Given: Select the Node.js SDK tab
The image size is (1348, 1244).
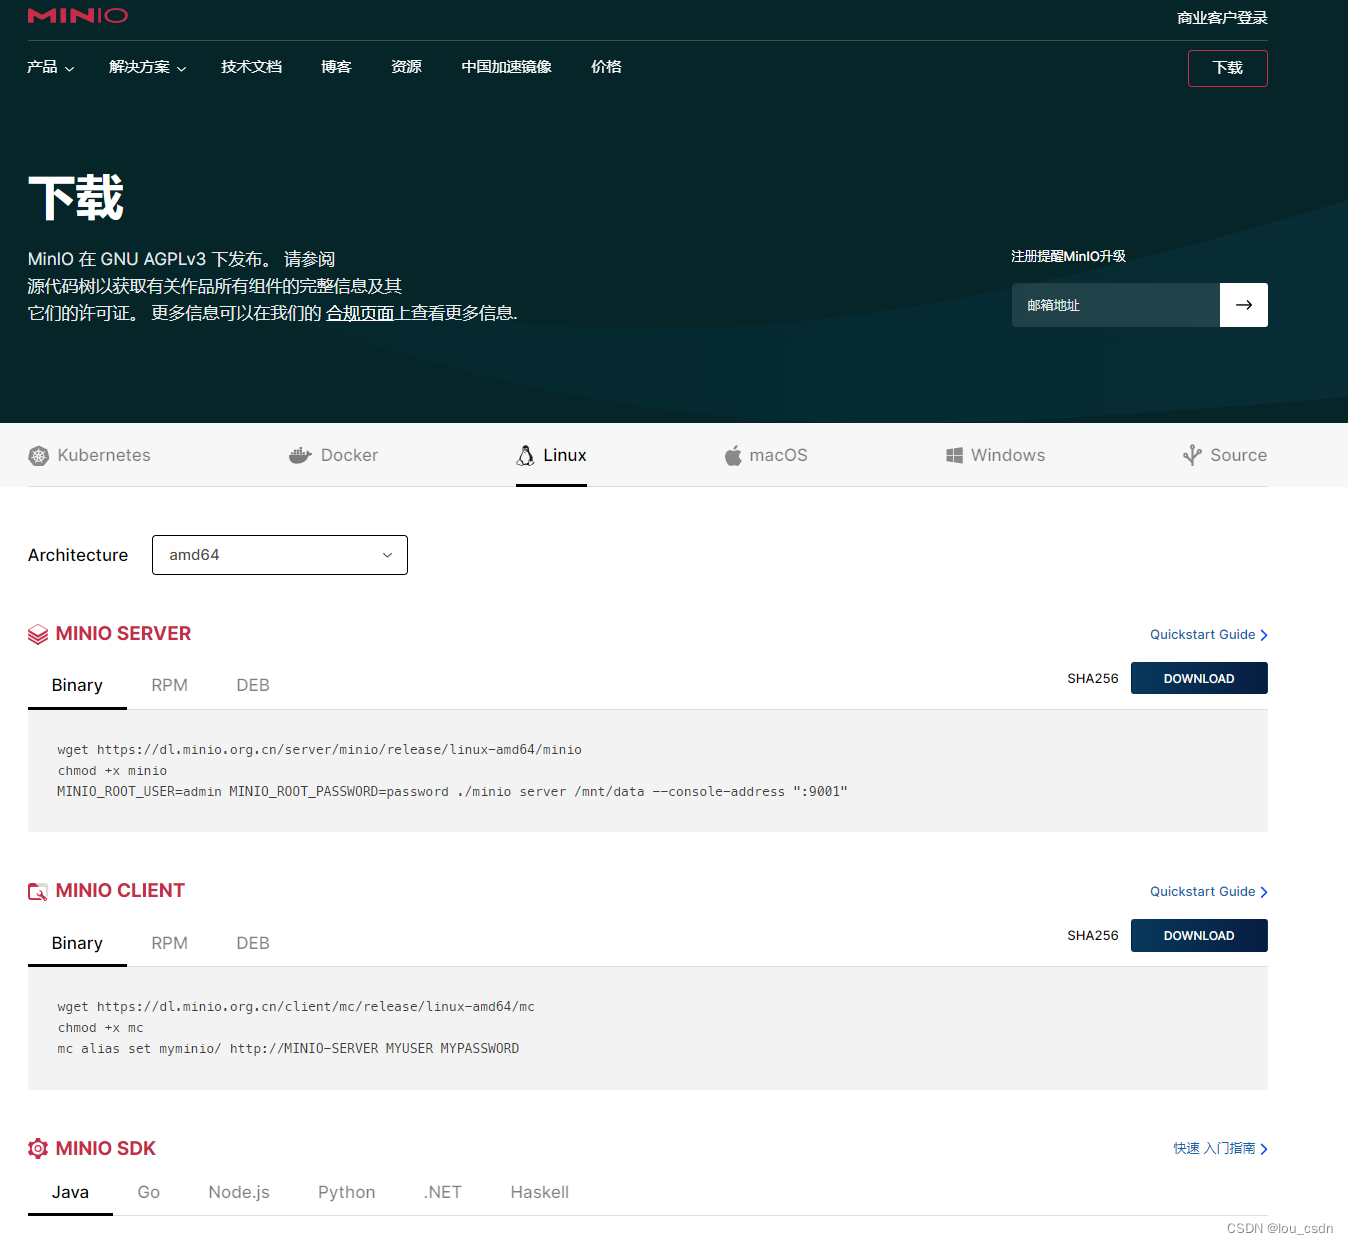Looking at the screenshot, I should 239,1192.
